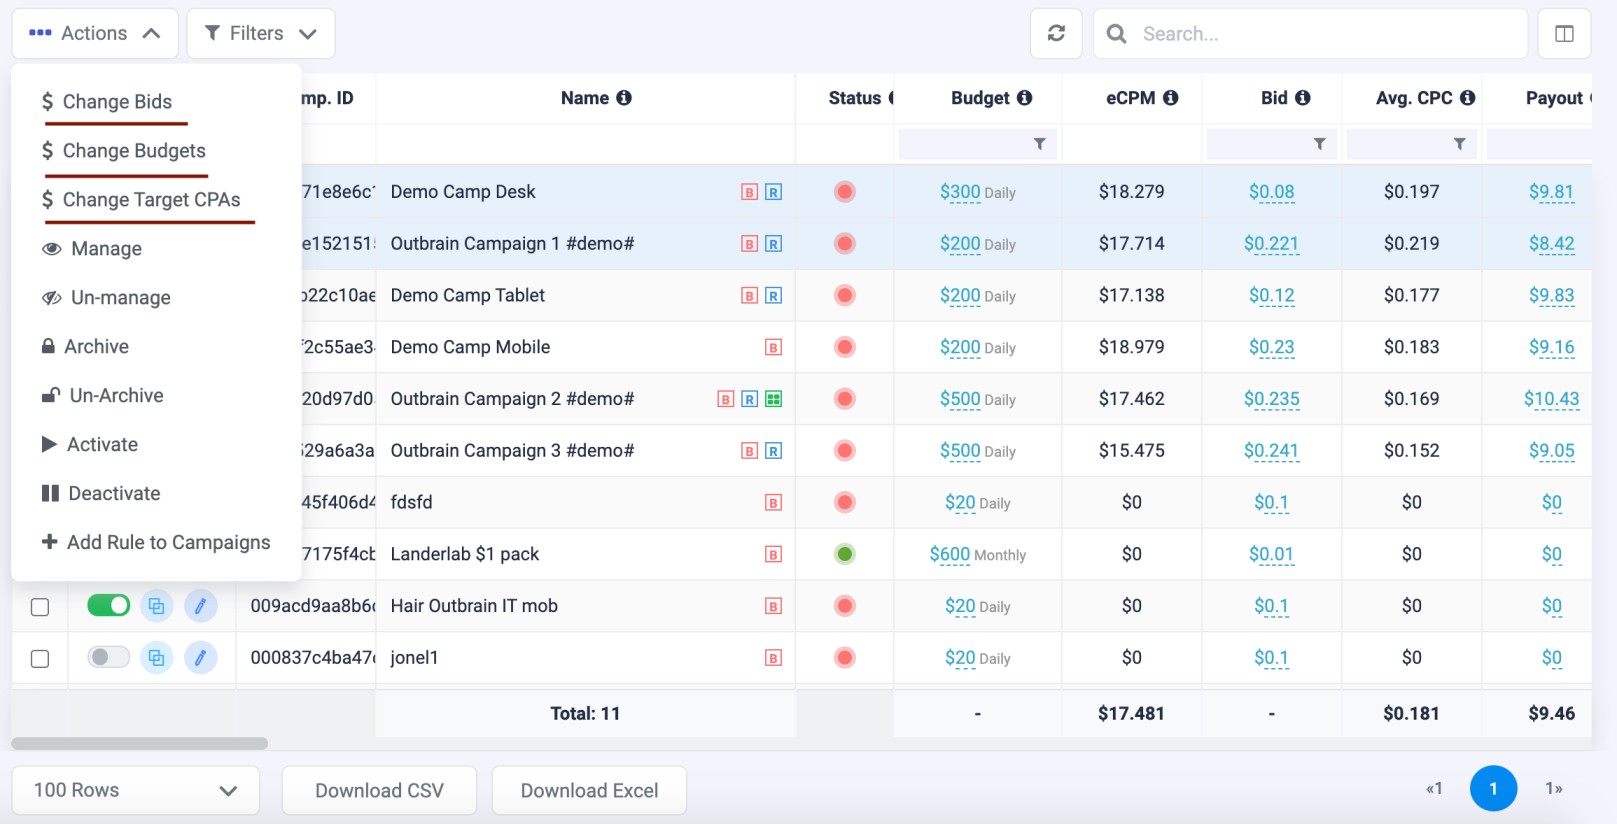Edit the $0.221 bid for Outbrain Campaign 1
Viewport: 1617px width, 824px height.
tap(1271, 244)
